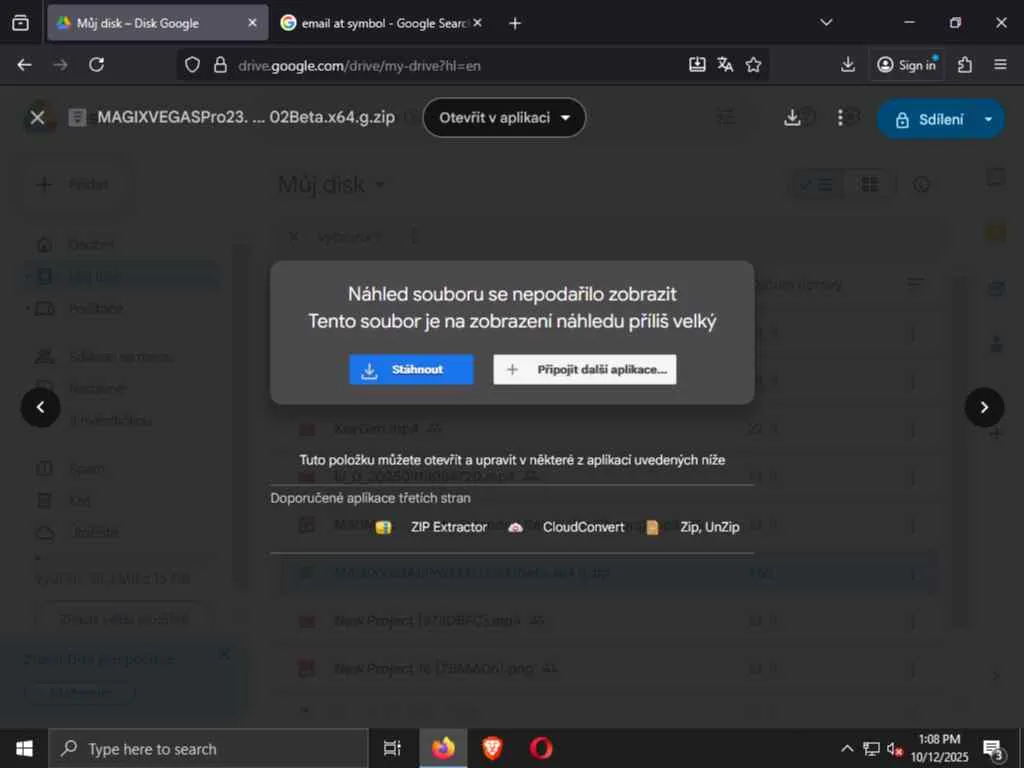Open the notification center icon
This screenshot has height=768, width=1024.
point(993,750)
